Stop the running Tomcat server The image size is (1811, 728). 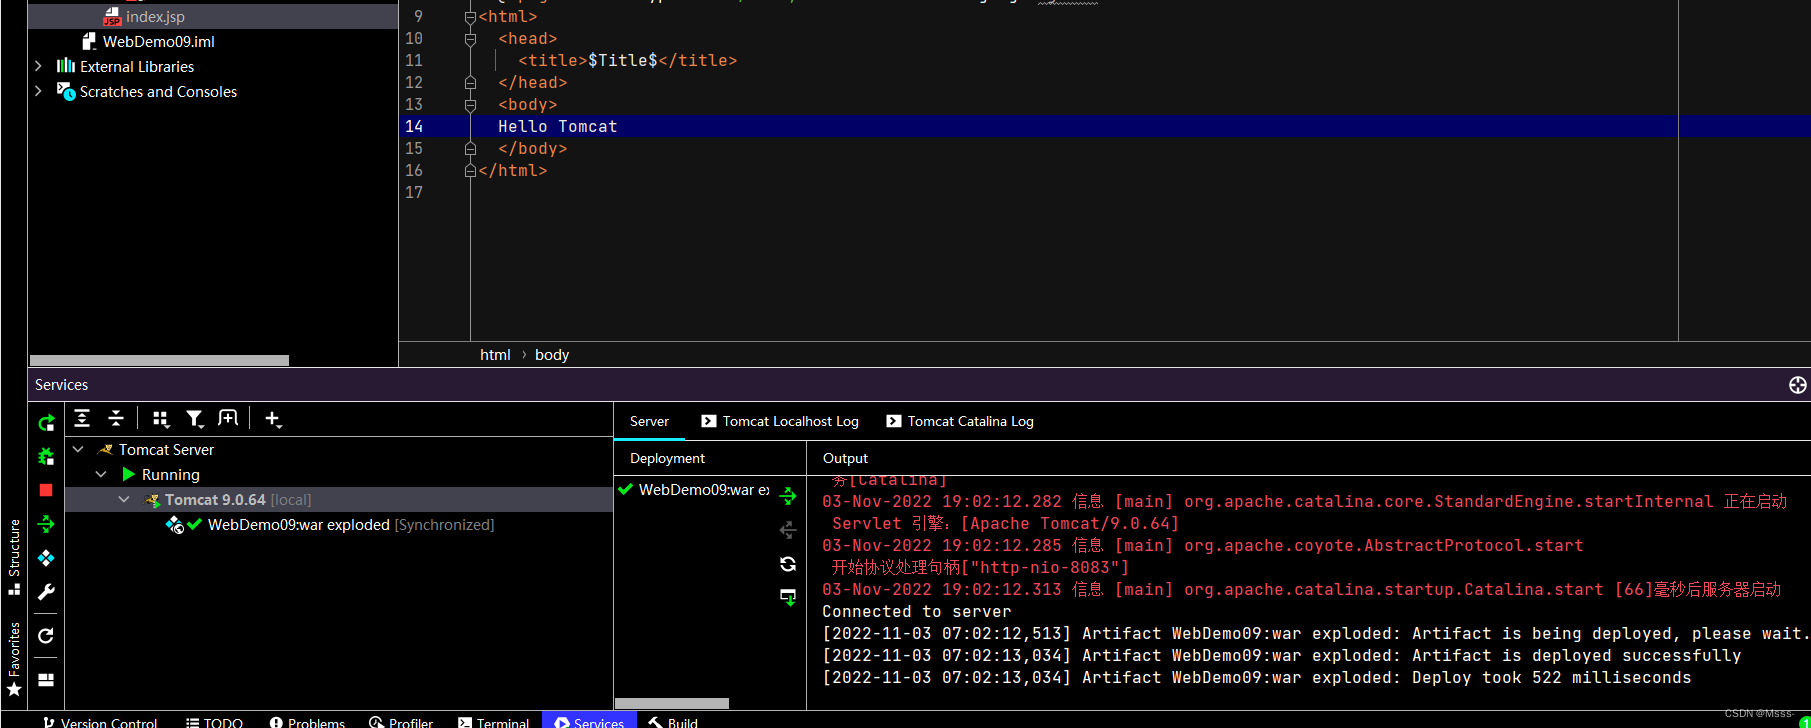(x=46, y=490)
